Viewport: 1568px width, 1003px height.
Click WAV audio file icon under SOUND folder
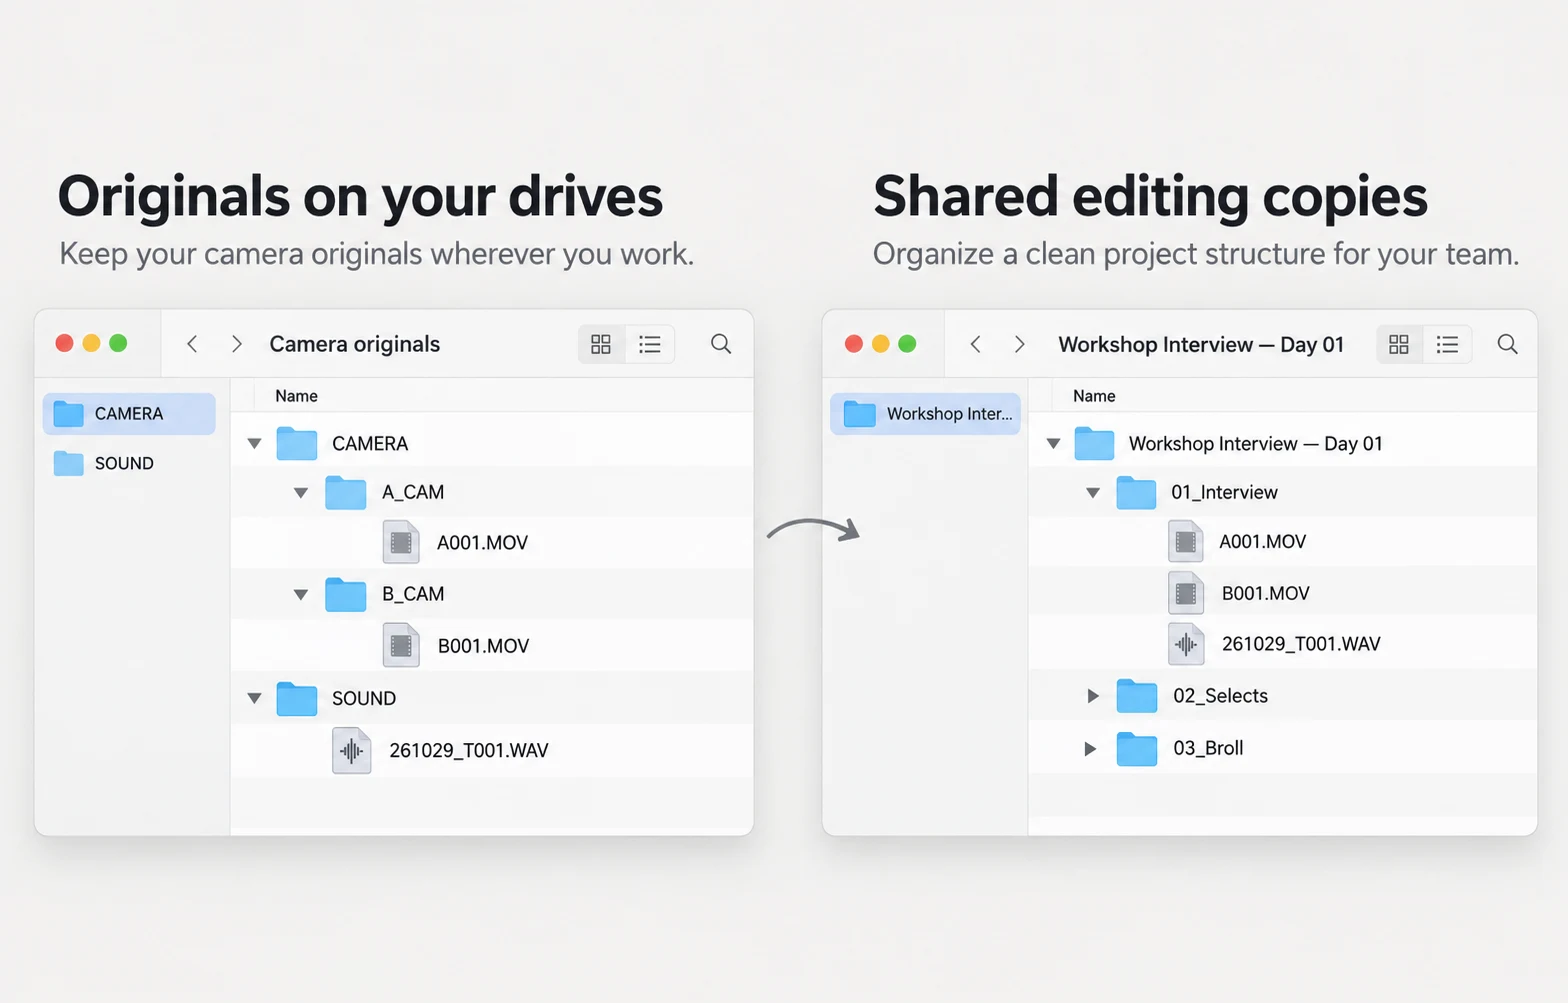[351, 751]
